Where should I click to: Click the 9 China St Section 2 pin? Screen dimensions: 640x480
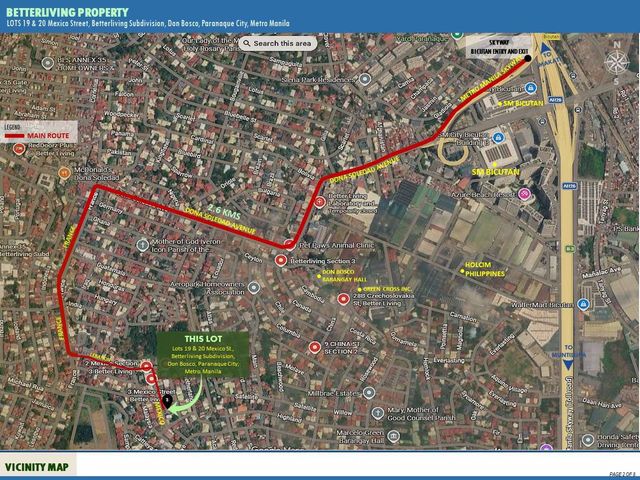point(314,347)
